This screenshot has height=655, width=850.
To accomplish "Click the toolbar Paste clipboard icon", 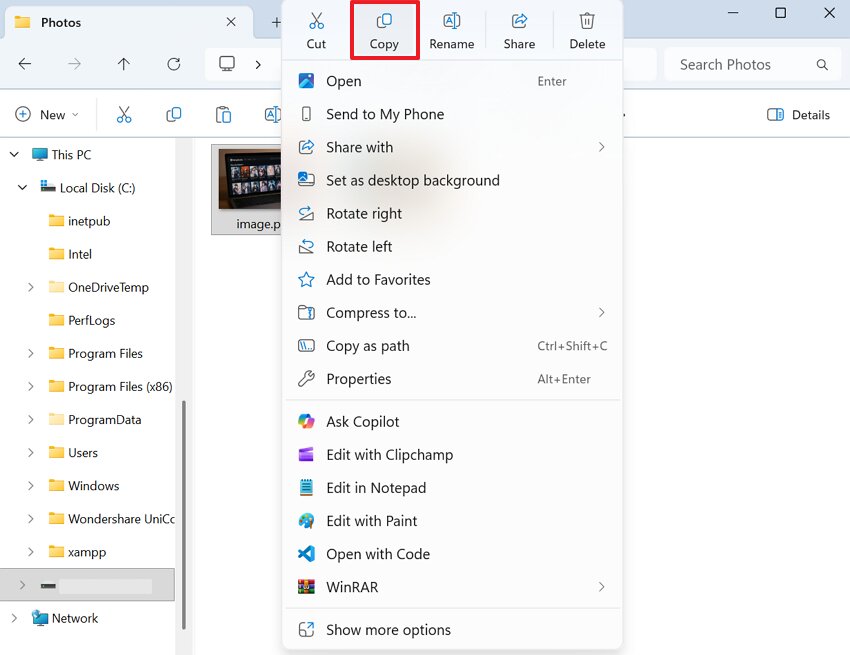I will [223, 114].
